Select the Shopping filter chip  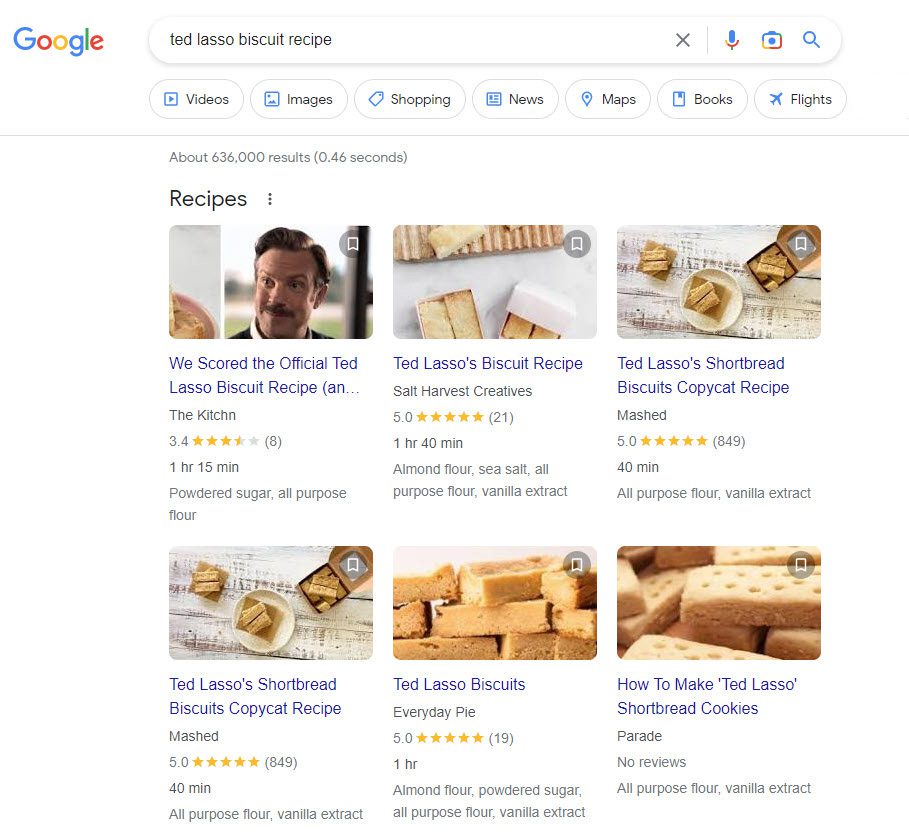point(410,99)
